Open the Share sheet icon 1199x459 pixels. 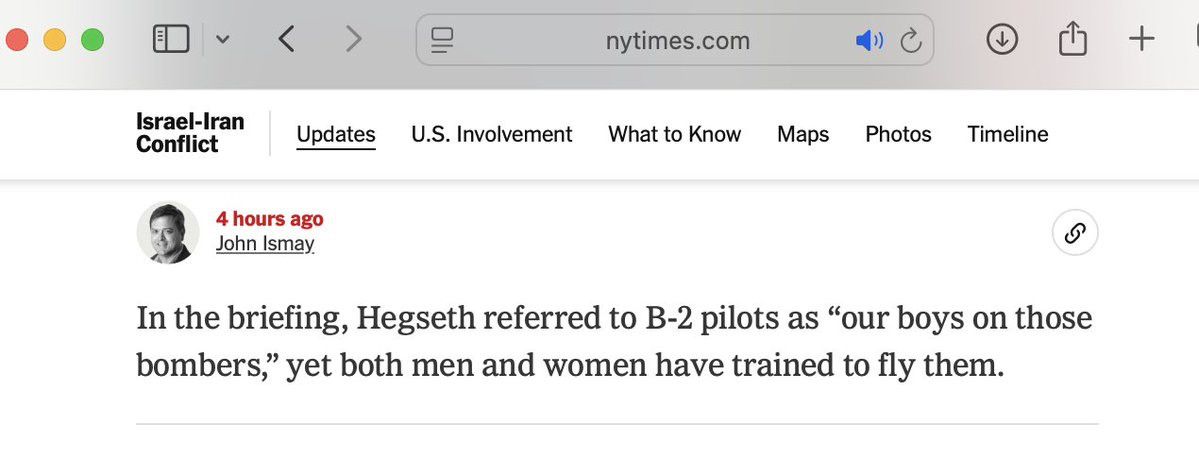tap(1073, 38)
